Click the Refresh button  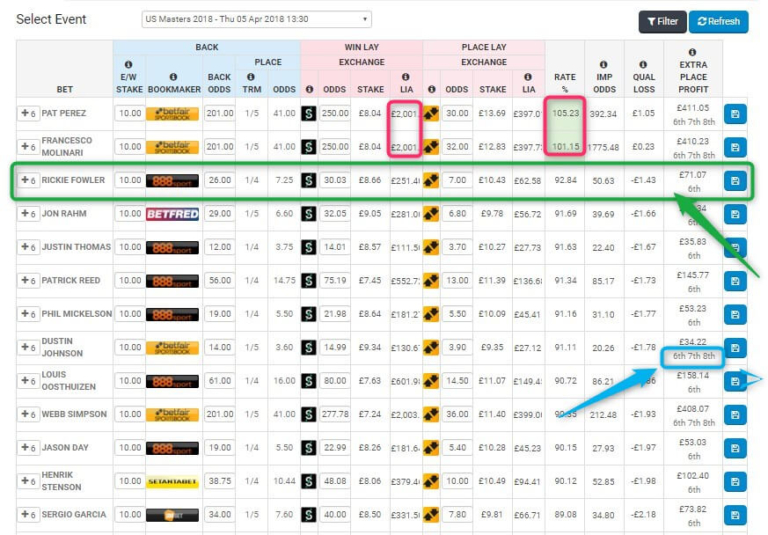[719, 22]
